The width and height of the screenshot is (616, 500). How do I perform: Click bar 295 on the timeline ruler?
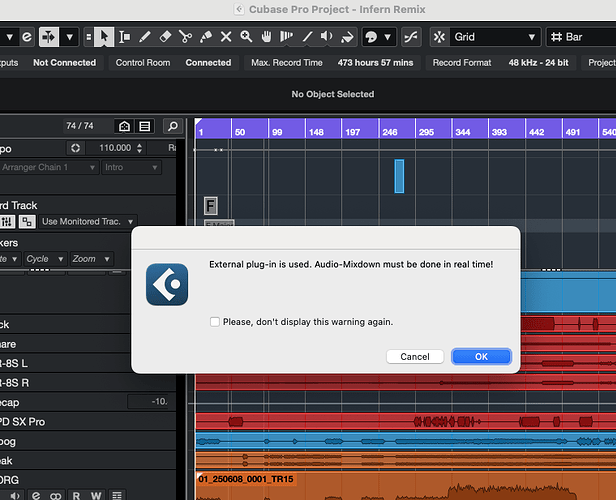click(x=432, y=132)
